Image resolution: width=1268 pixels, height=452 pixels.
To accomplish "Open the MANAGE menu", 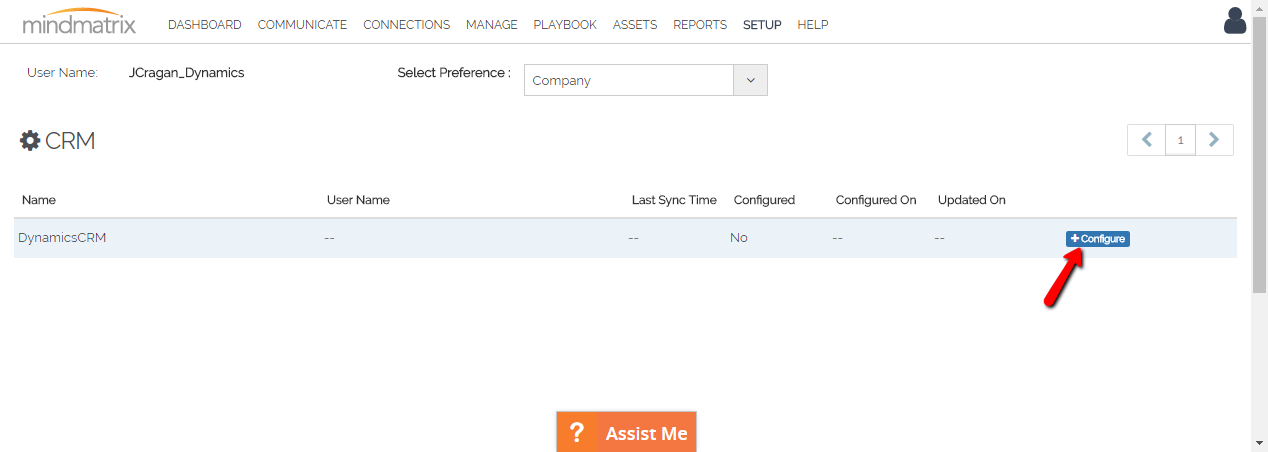I will click(x=492, y=25).
